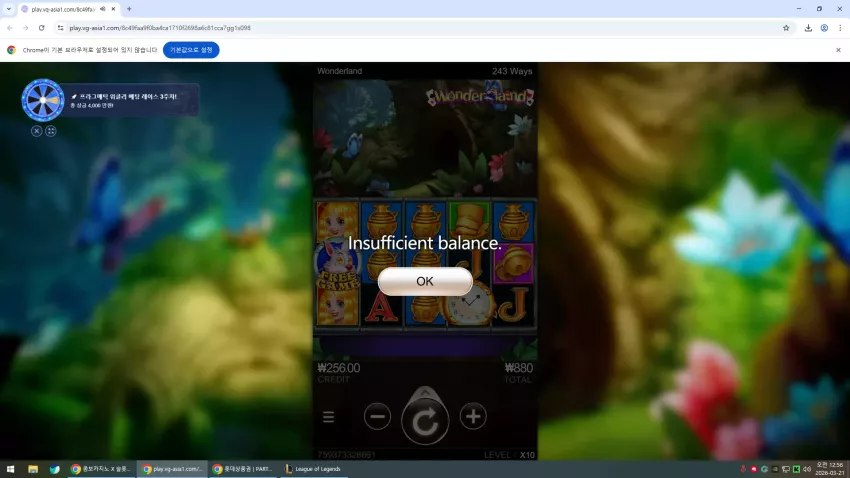Click the blue set-as-default browser button

(x=191, y=50)
